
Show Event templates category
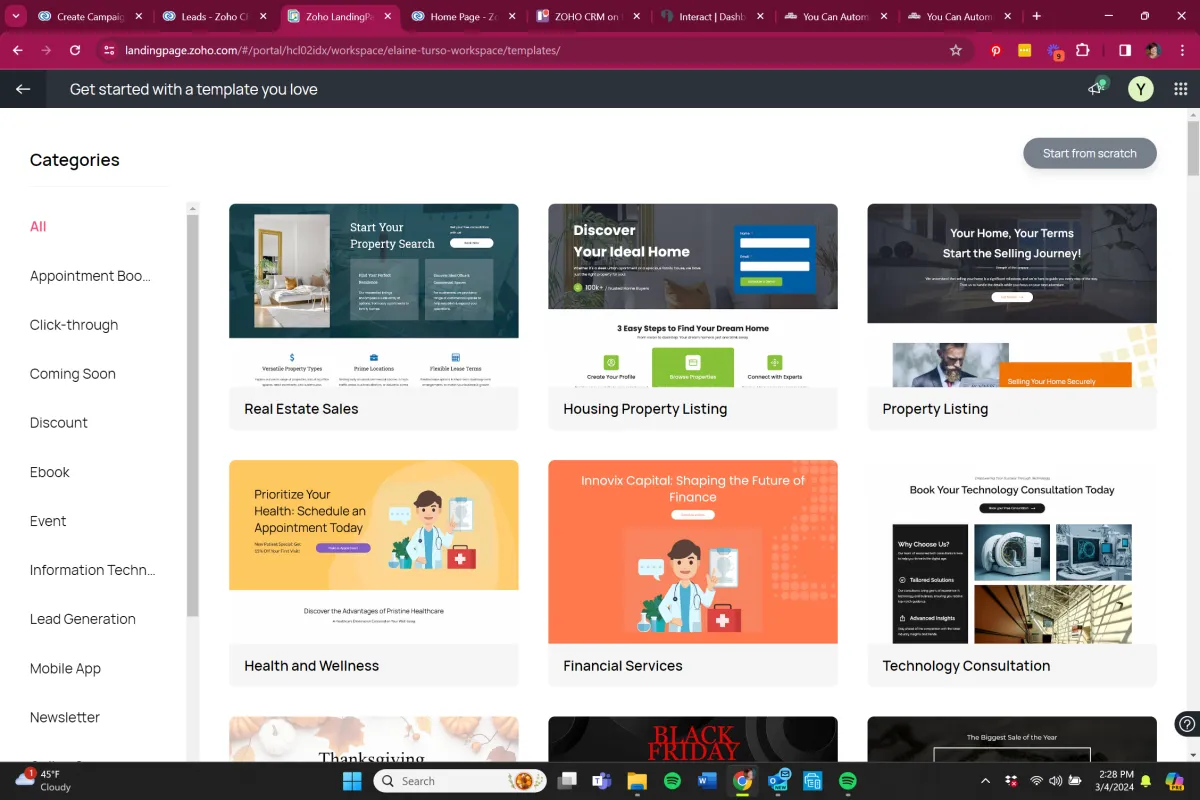tap(48, 521)
